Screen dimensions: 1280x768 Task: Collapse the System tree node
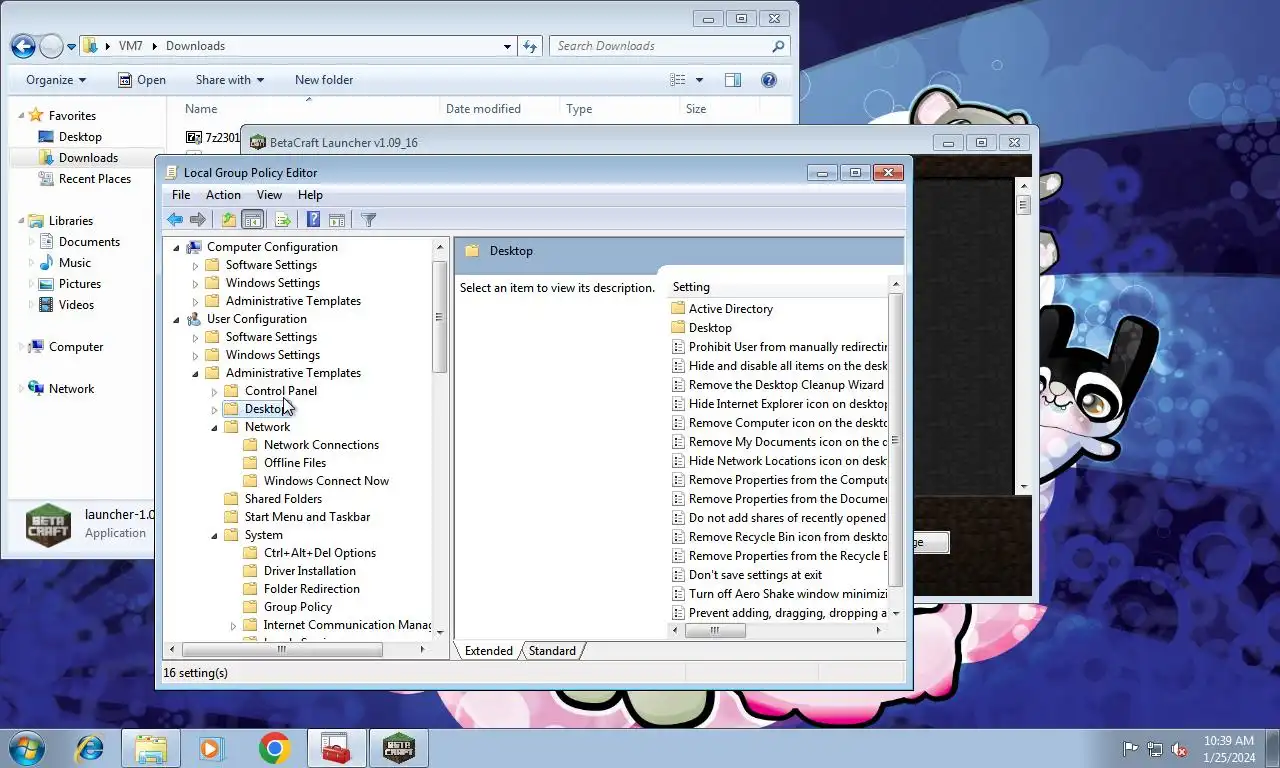[x=215, y=535]
